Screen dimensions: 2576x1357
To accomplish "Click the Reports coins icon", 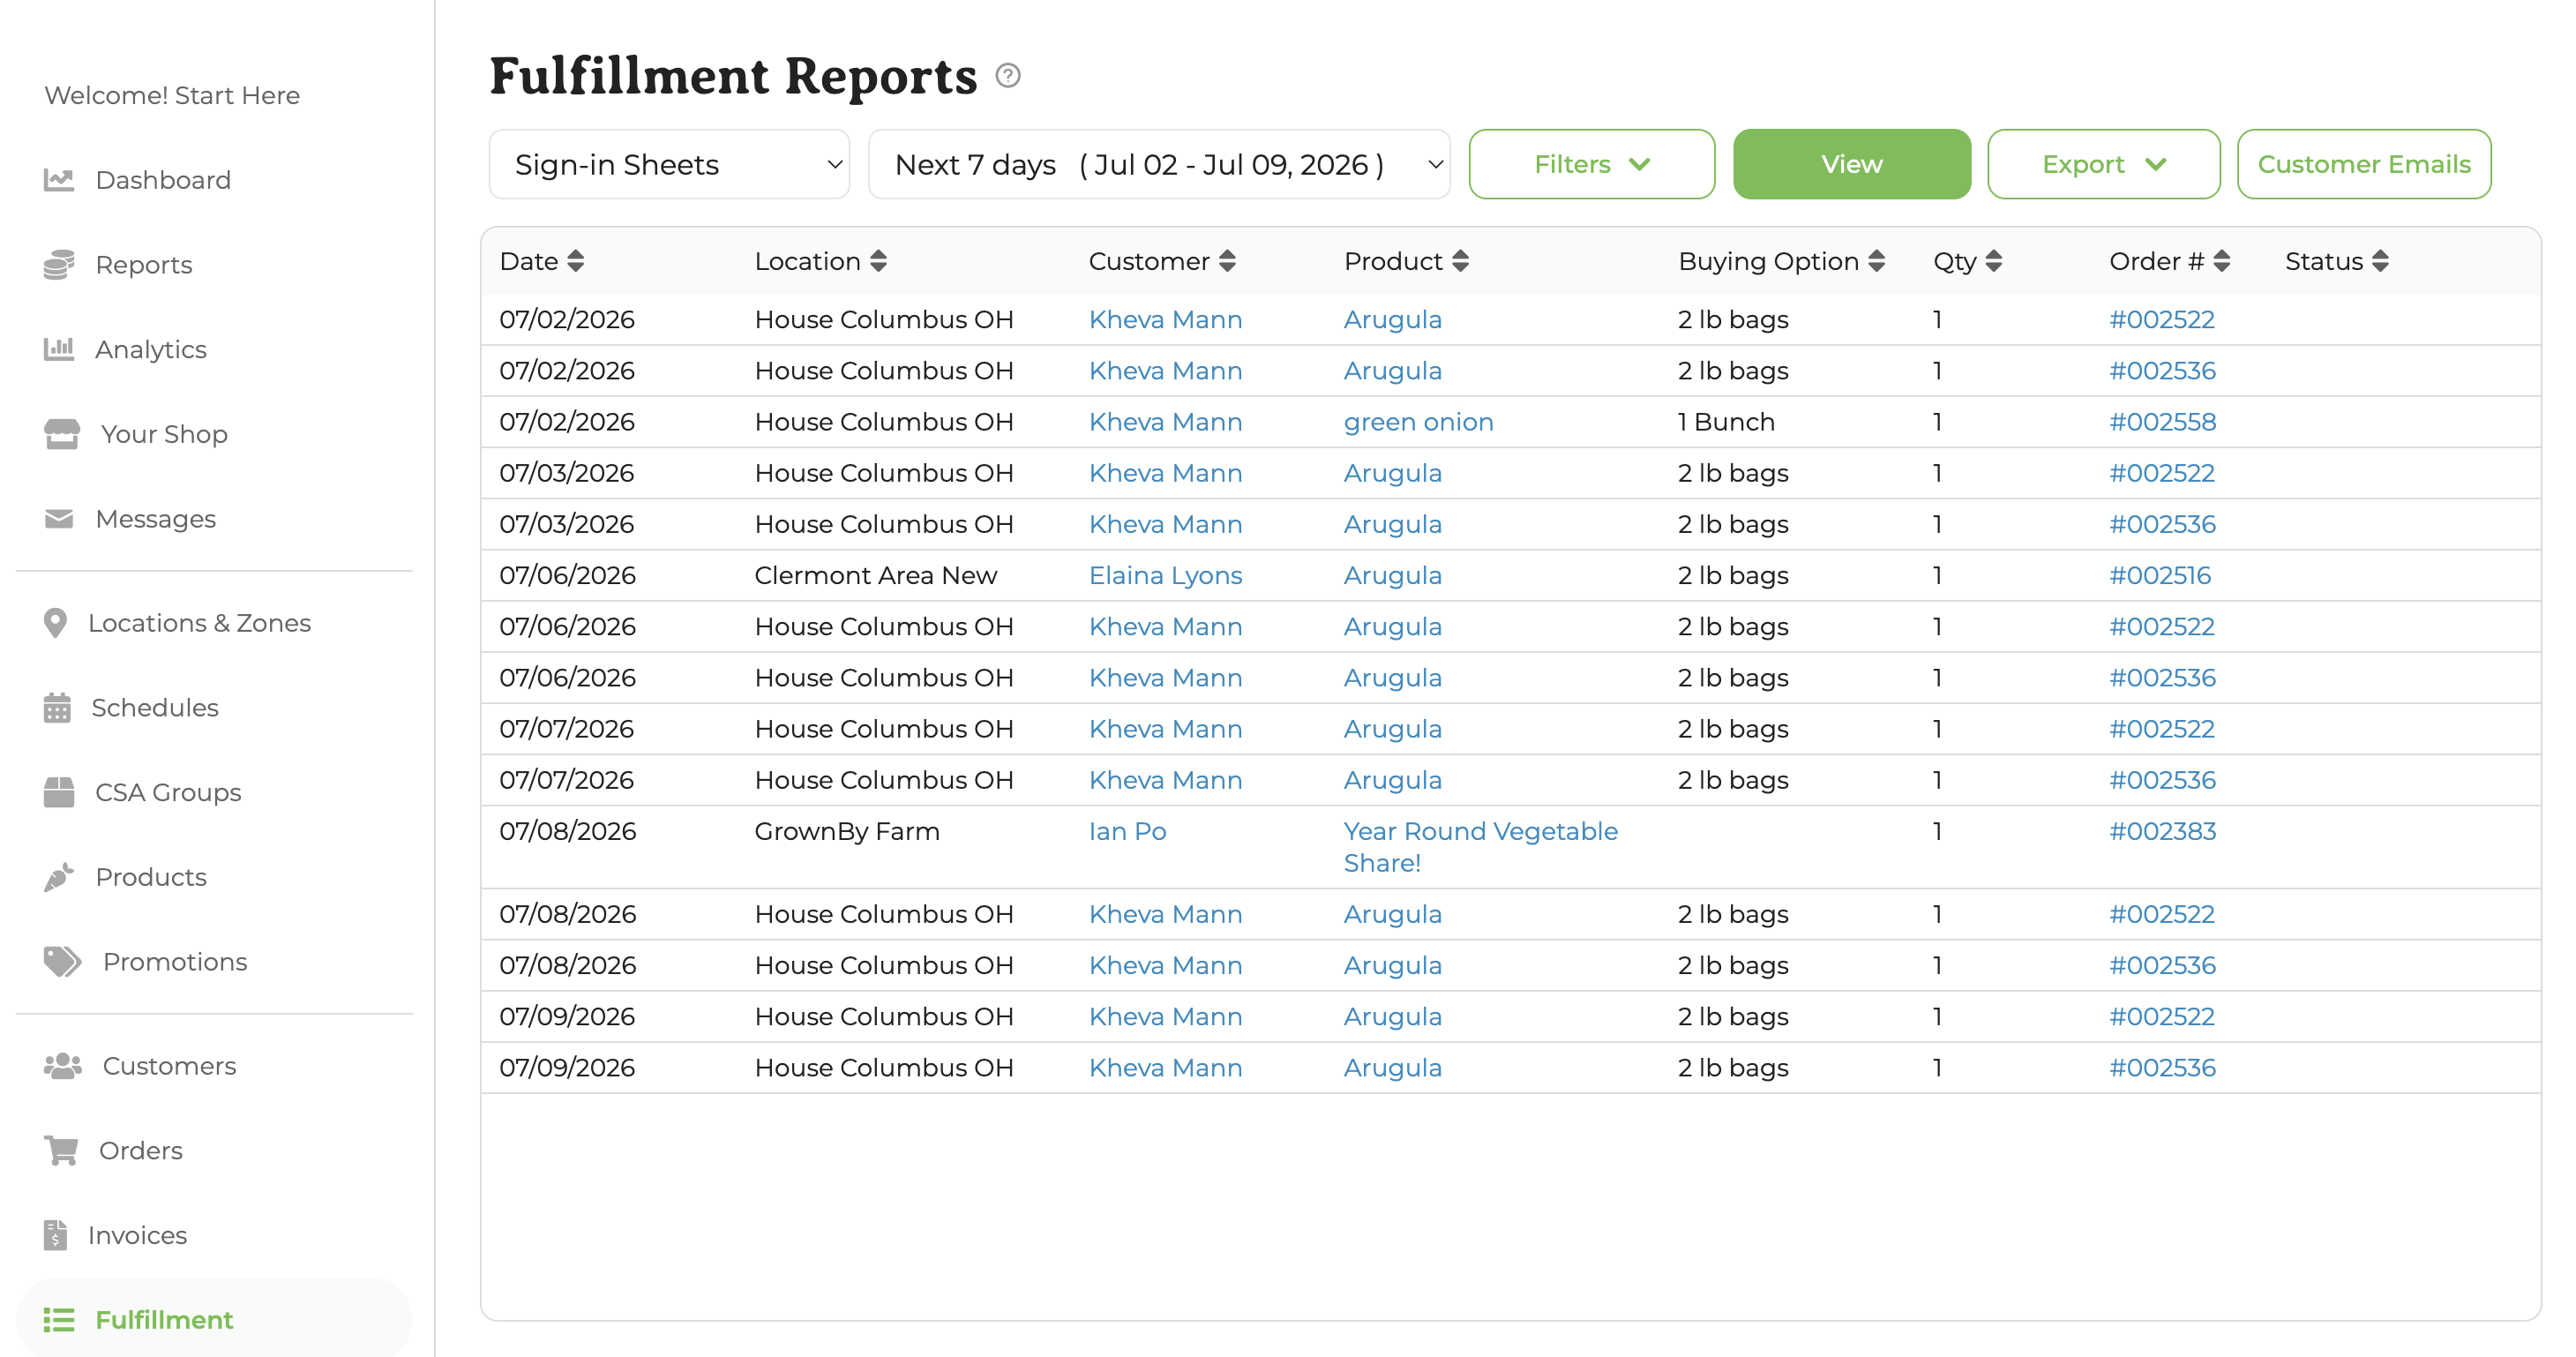I will pyautogui.click(x=59, y=265).
